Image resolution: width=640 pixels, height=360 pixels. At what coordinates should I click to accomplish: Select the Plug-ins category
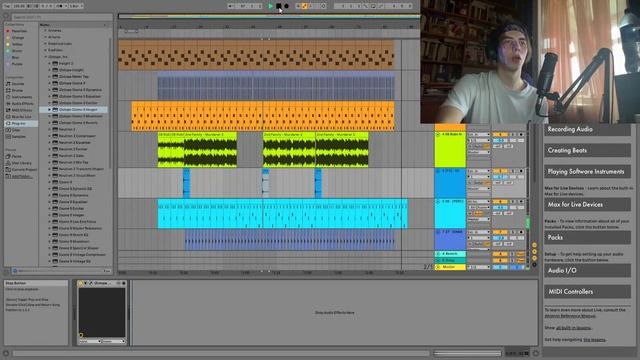[x=20, y=123]
